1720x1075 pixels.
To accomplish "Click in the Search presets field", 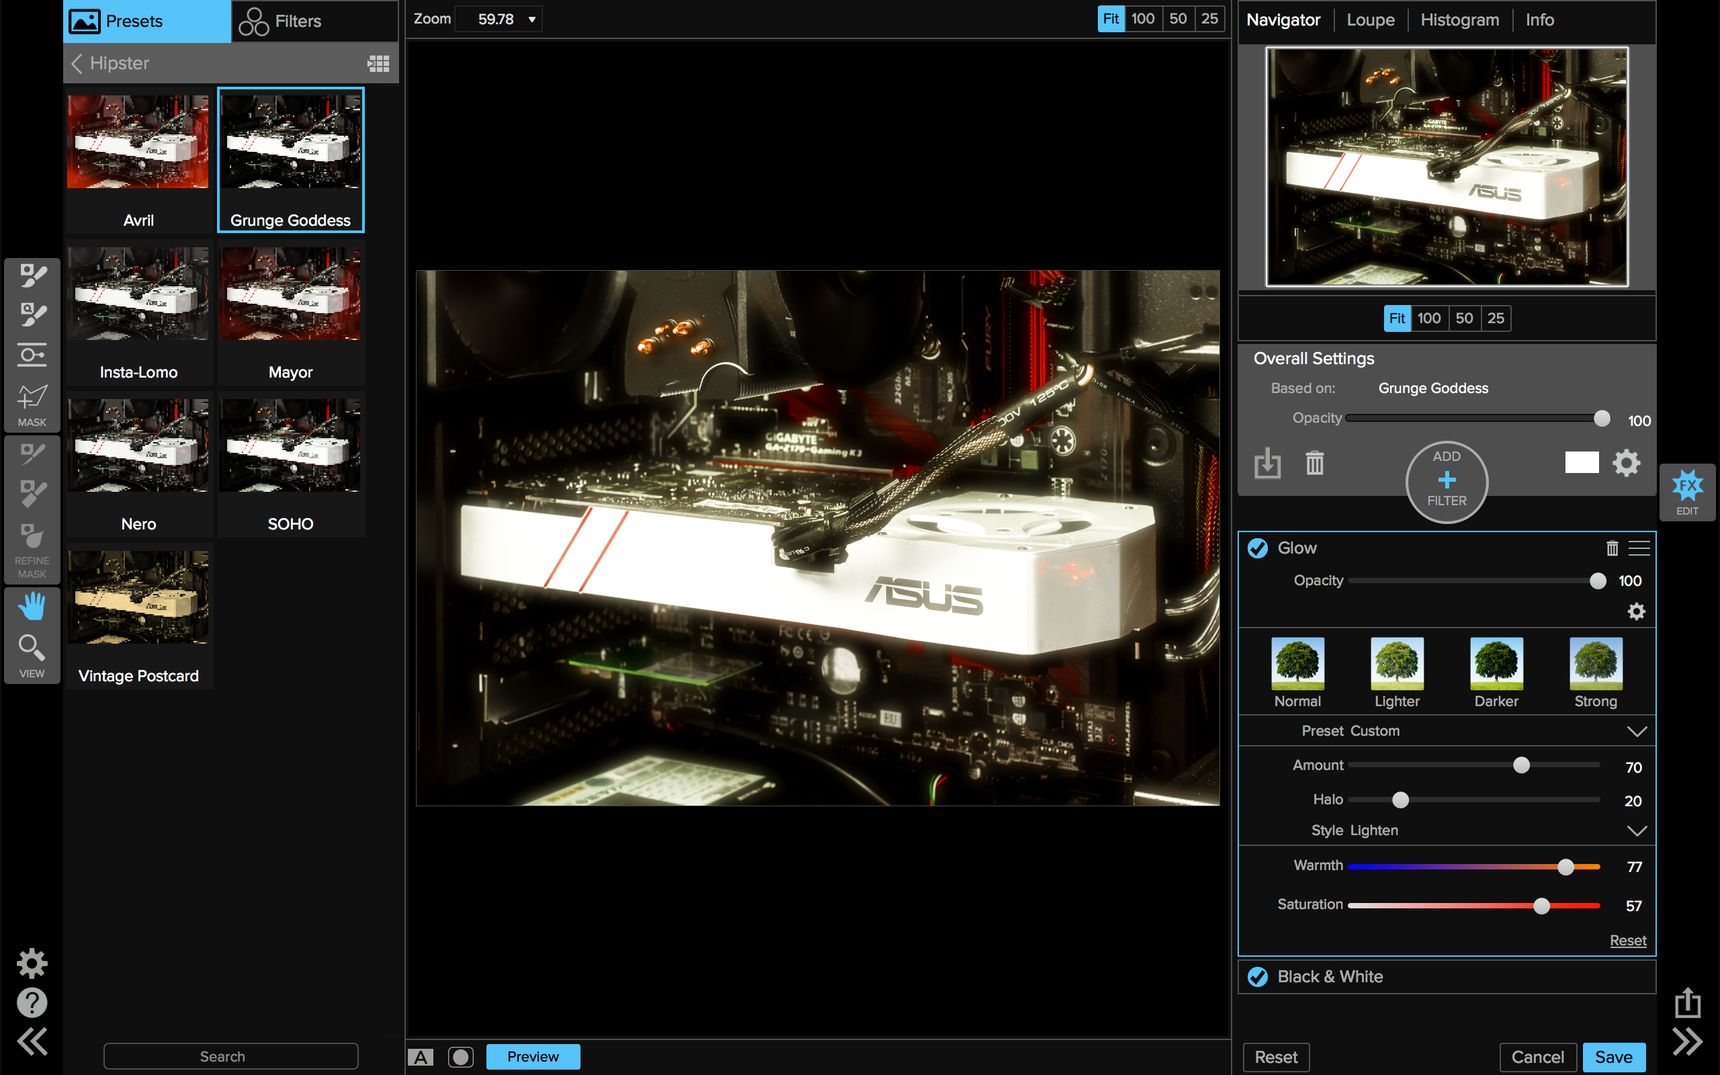I will (231, 1057).
